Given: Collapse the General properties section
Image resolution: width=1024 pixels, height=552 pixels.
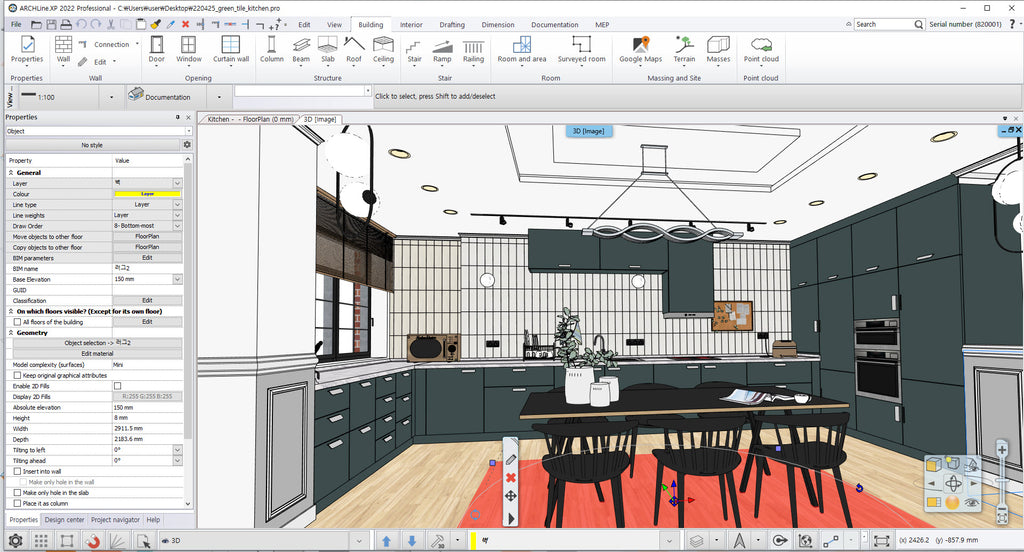Looking at the screenshot, I should coord(11,172).
